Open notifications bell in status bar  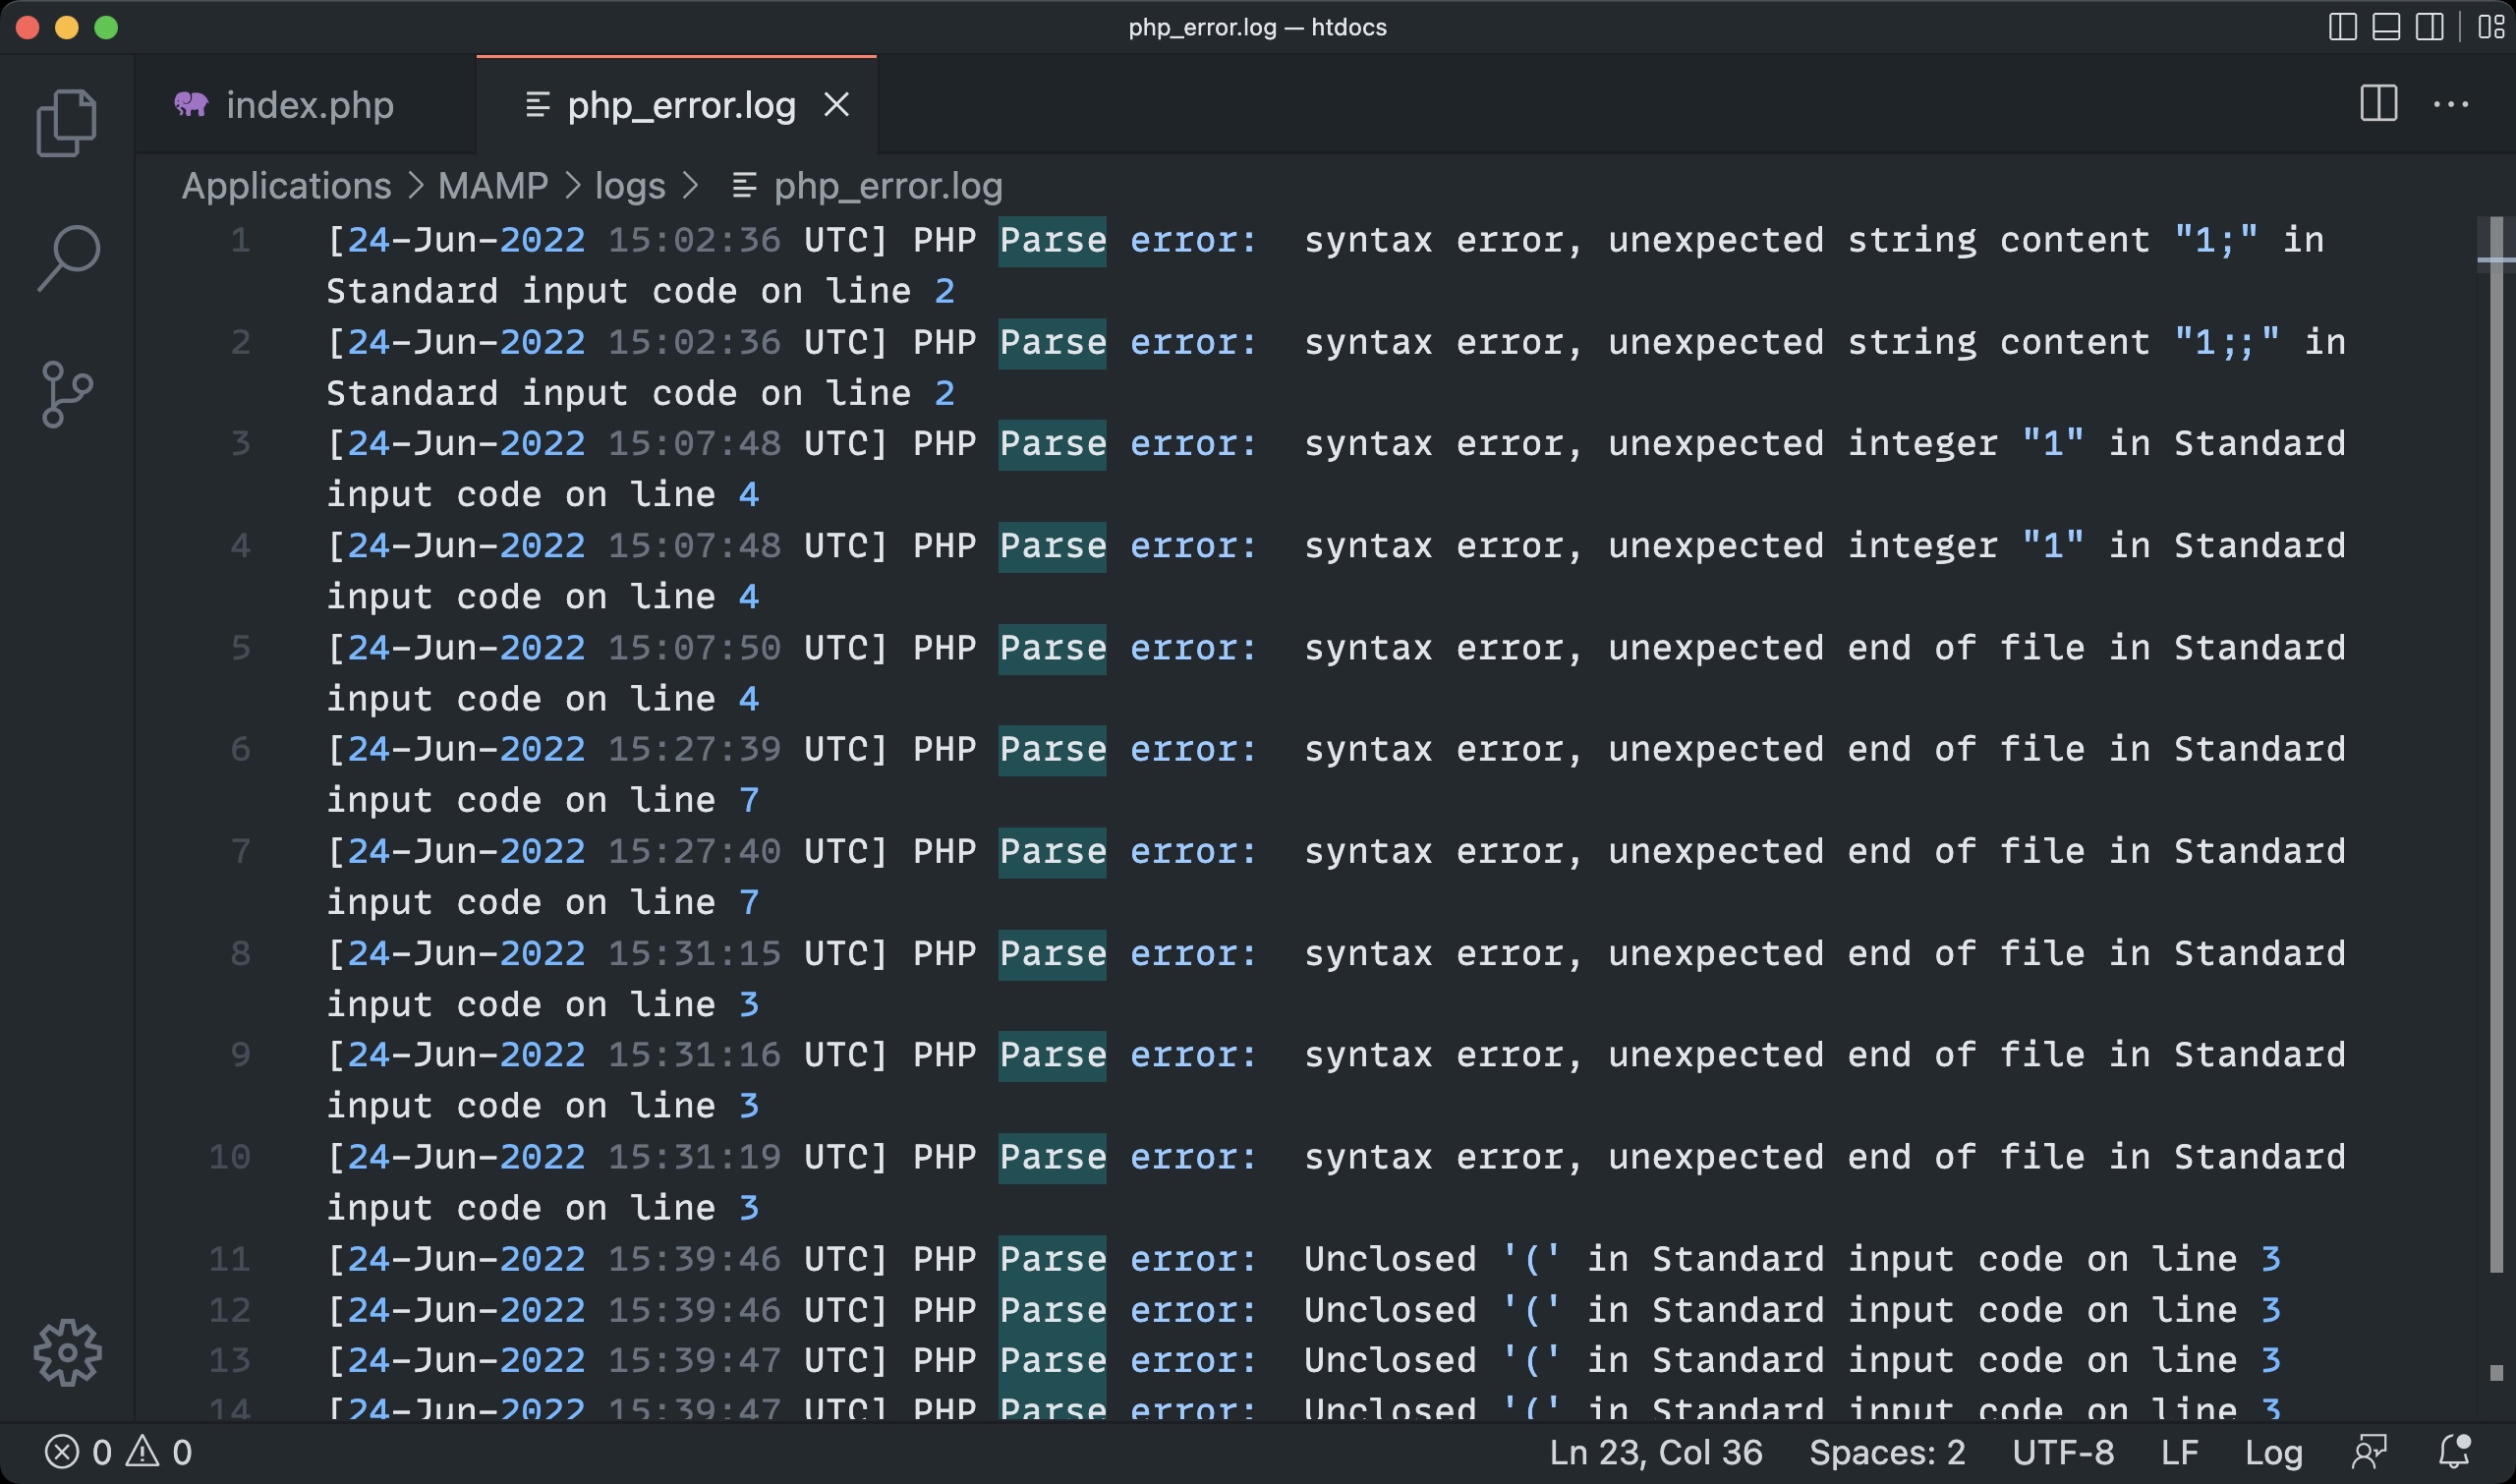(2454, 1451)
